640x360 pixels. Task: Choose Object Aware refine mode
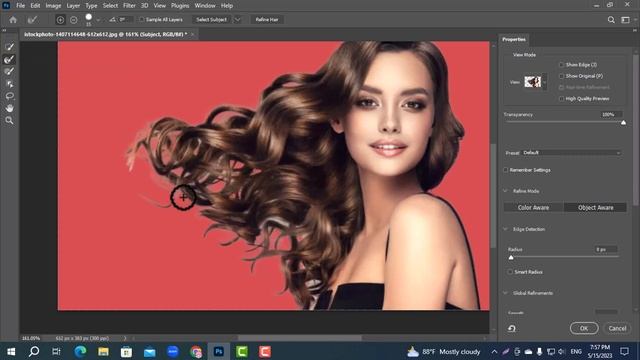pyautogui.click(x=596, y=207)
